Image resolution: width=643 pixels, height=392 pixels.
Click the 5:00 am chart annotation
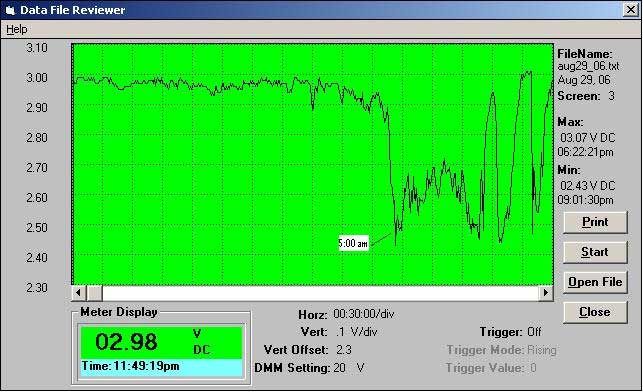(353, 243)
